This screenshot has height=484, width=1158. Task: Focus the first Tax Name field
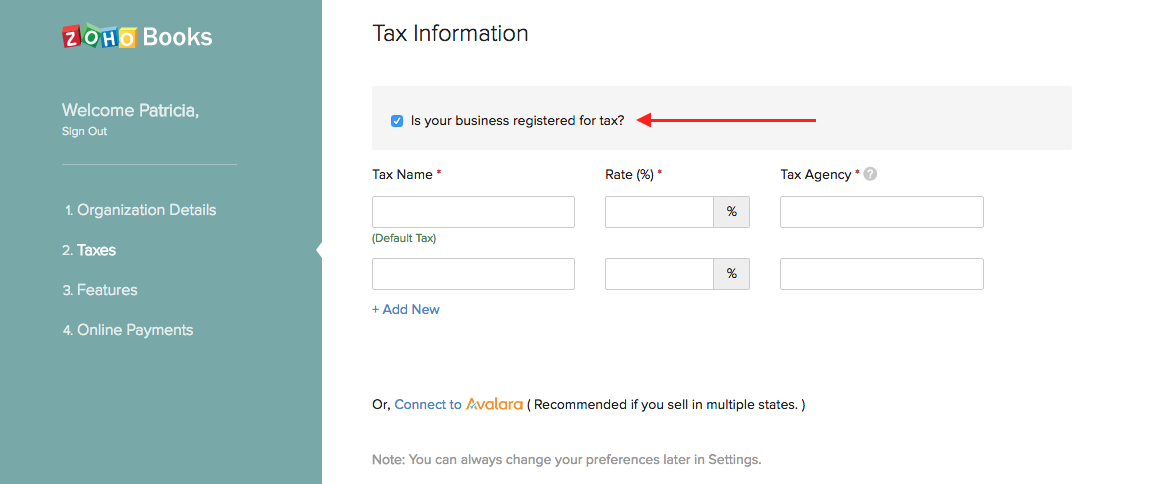pos(473,212)
